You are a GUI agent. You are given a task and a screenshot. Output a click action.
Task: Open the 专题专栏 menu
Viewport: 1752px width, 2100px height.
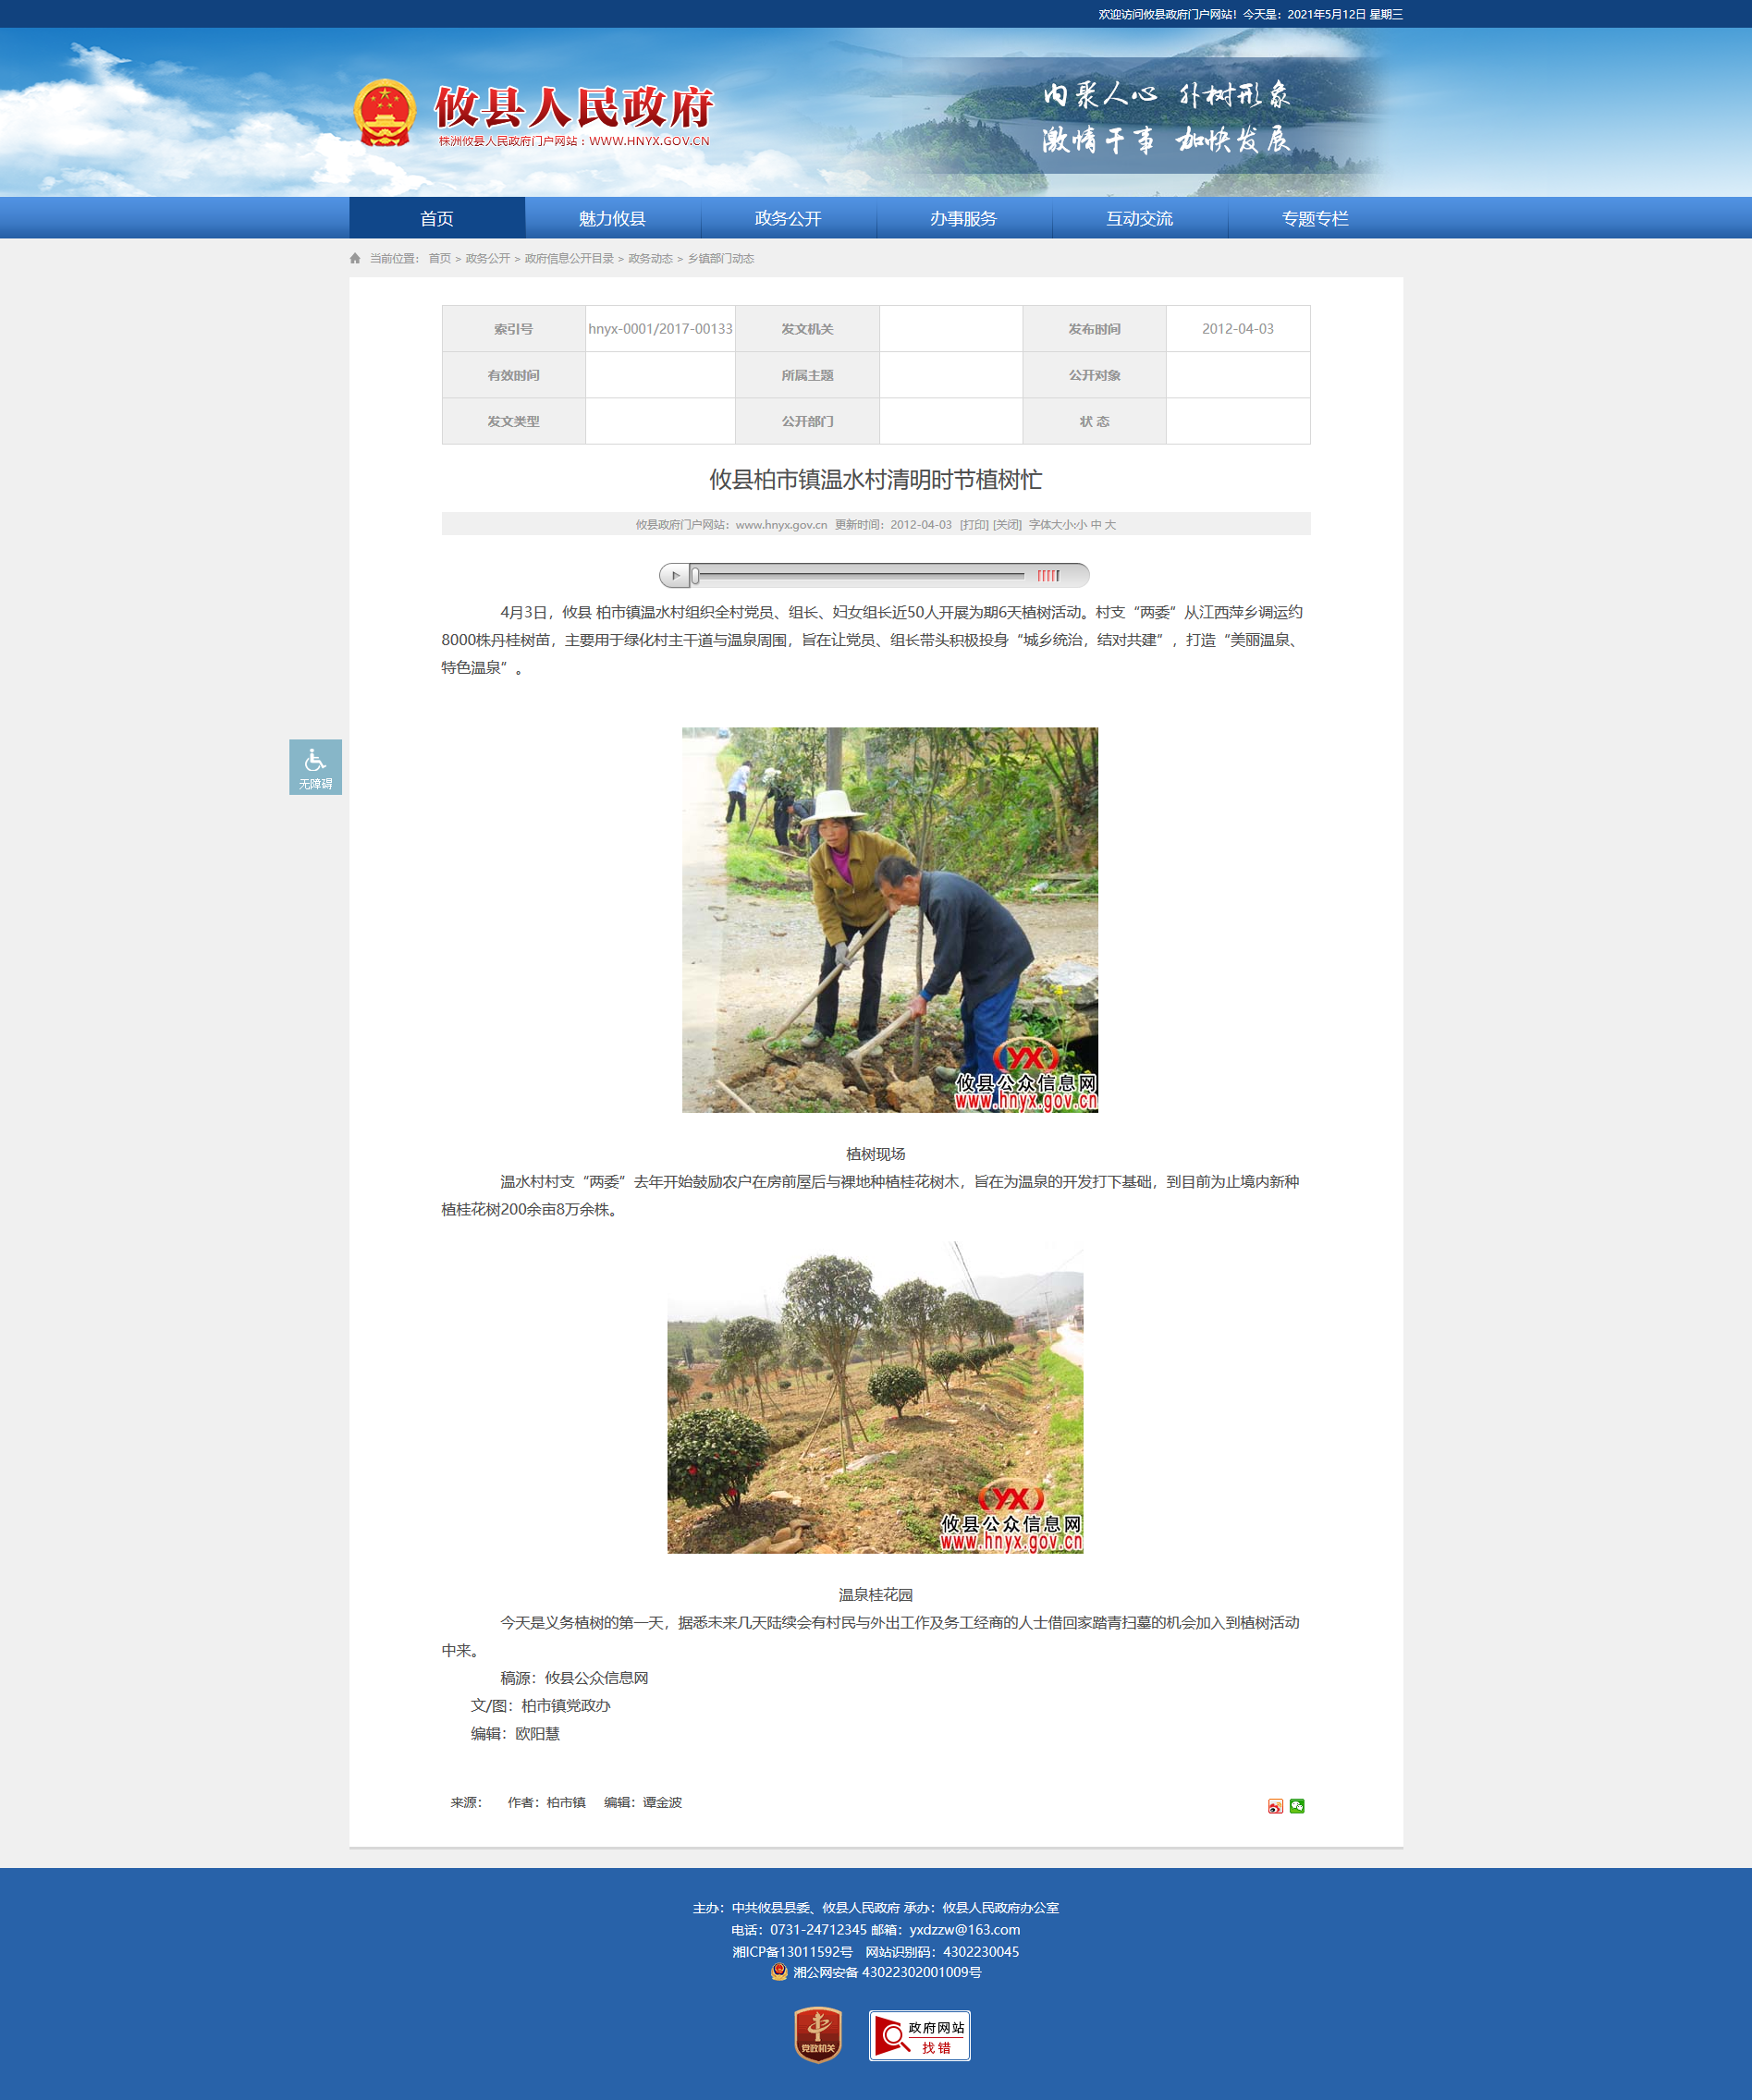click(1315, 218)
